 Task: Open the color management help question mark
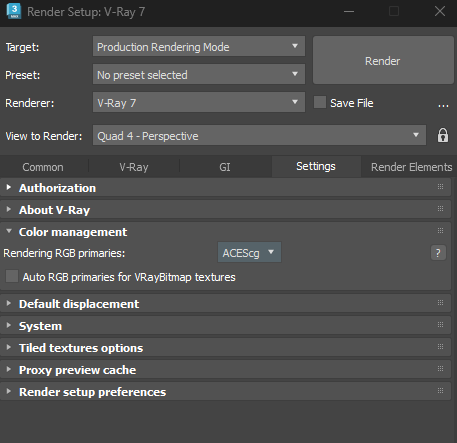(x=438, y=253)
